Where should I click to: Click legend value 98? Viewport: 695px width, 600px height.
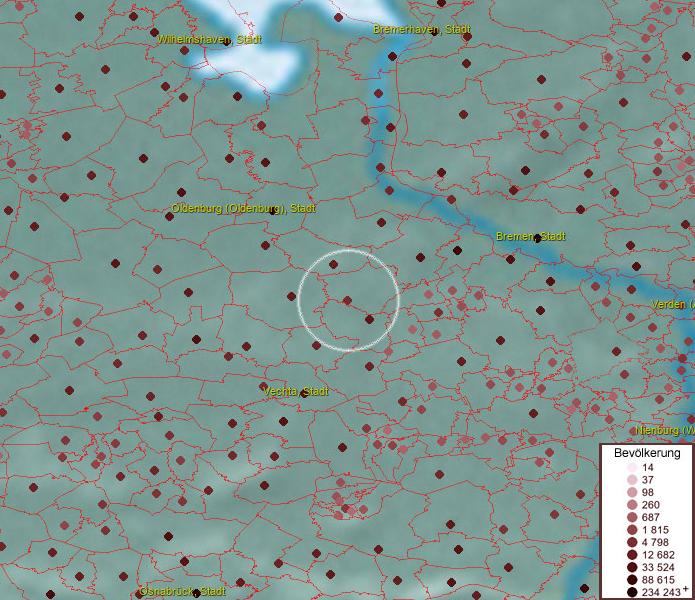pos(648,492)
